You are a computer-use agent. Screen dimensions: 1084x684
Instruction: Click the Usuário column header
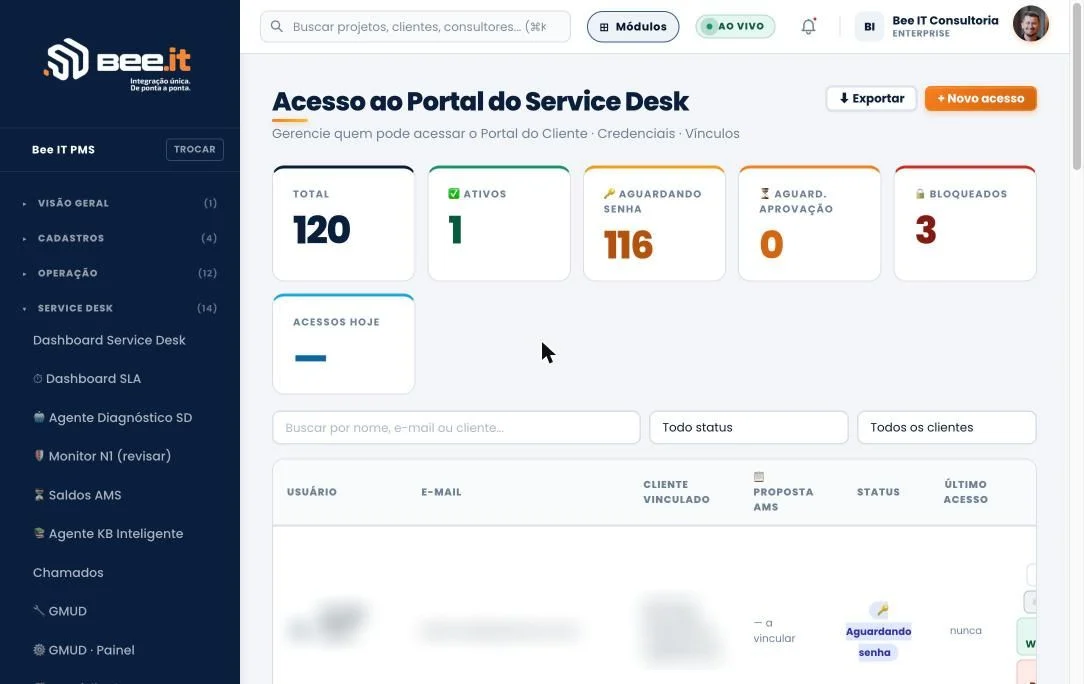(312, 492)
